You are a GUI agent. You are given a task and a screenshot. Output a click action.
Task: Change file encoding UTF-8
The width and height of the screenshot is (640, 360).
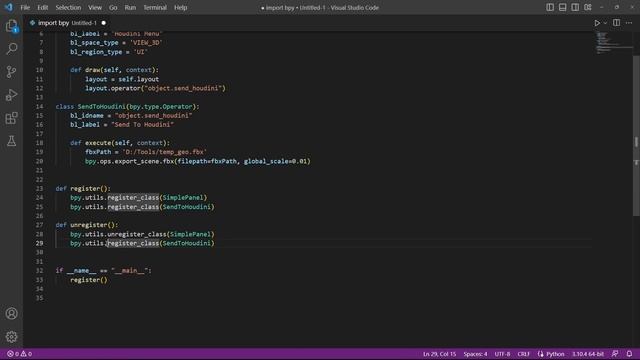(502, 354)
